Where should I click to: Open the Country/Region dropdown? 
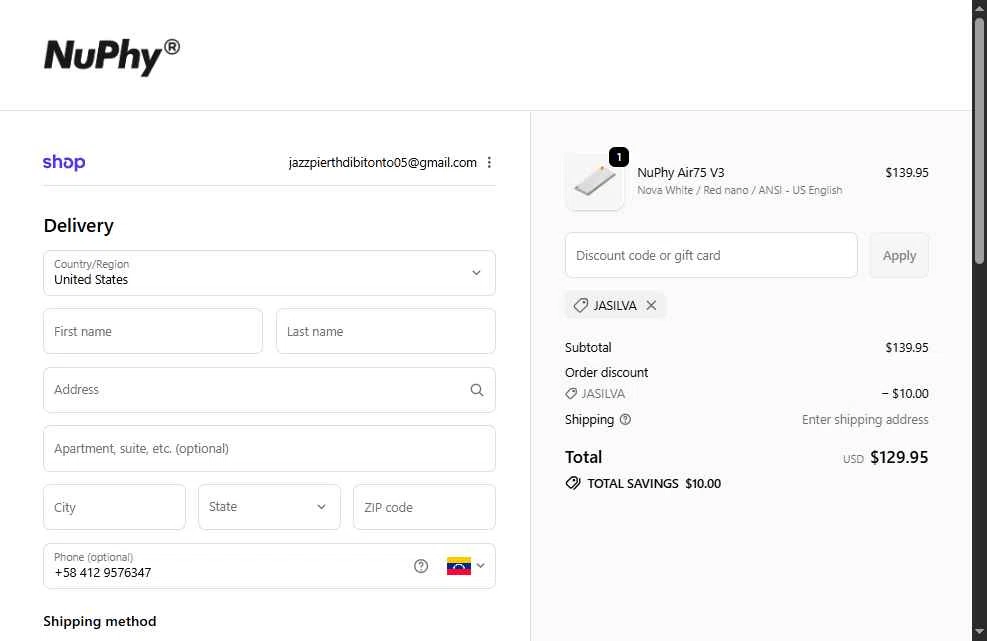pos(269,273)
